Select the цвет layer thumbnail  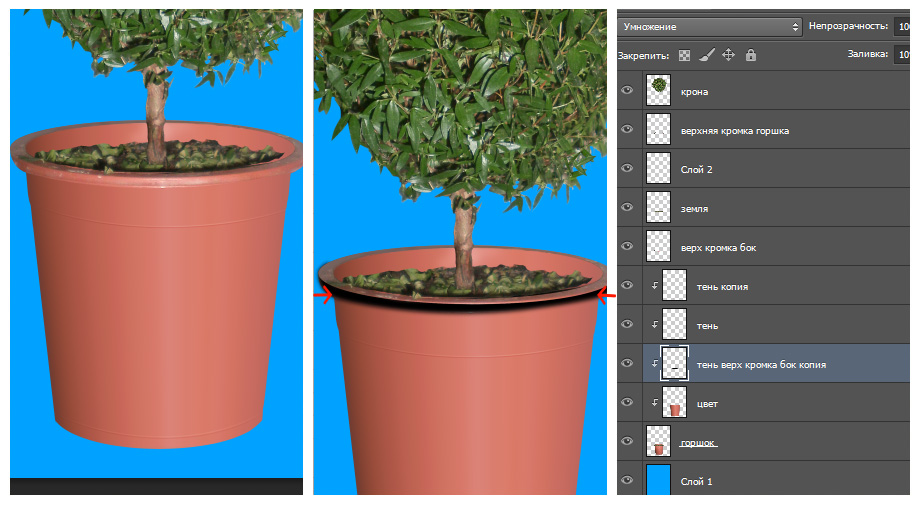[674, 402]
